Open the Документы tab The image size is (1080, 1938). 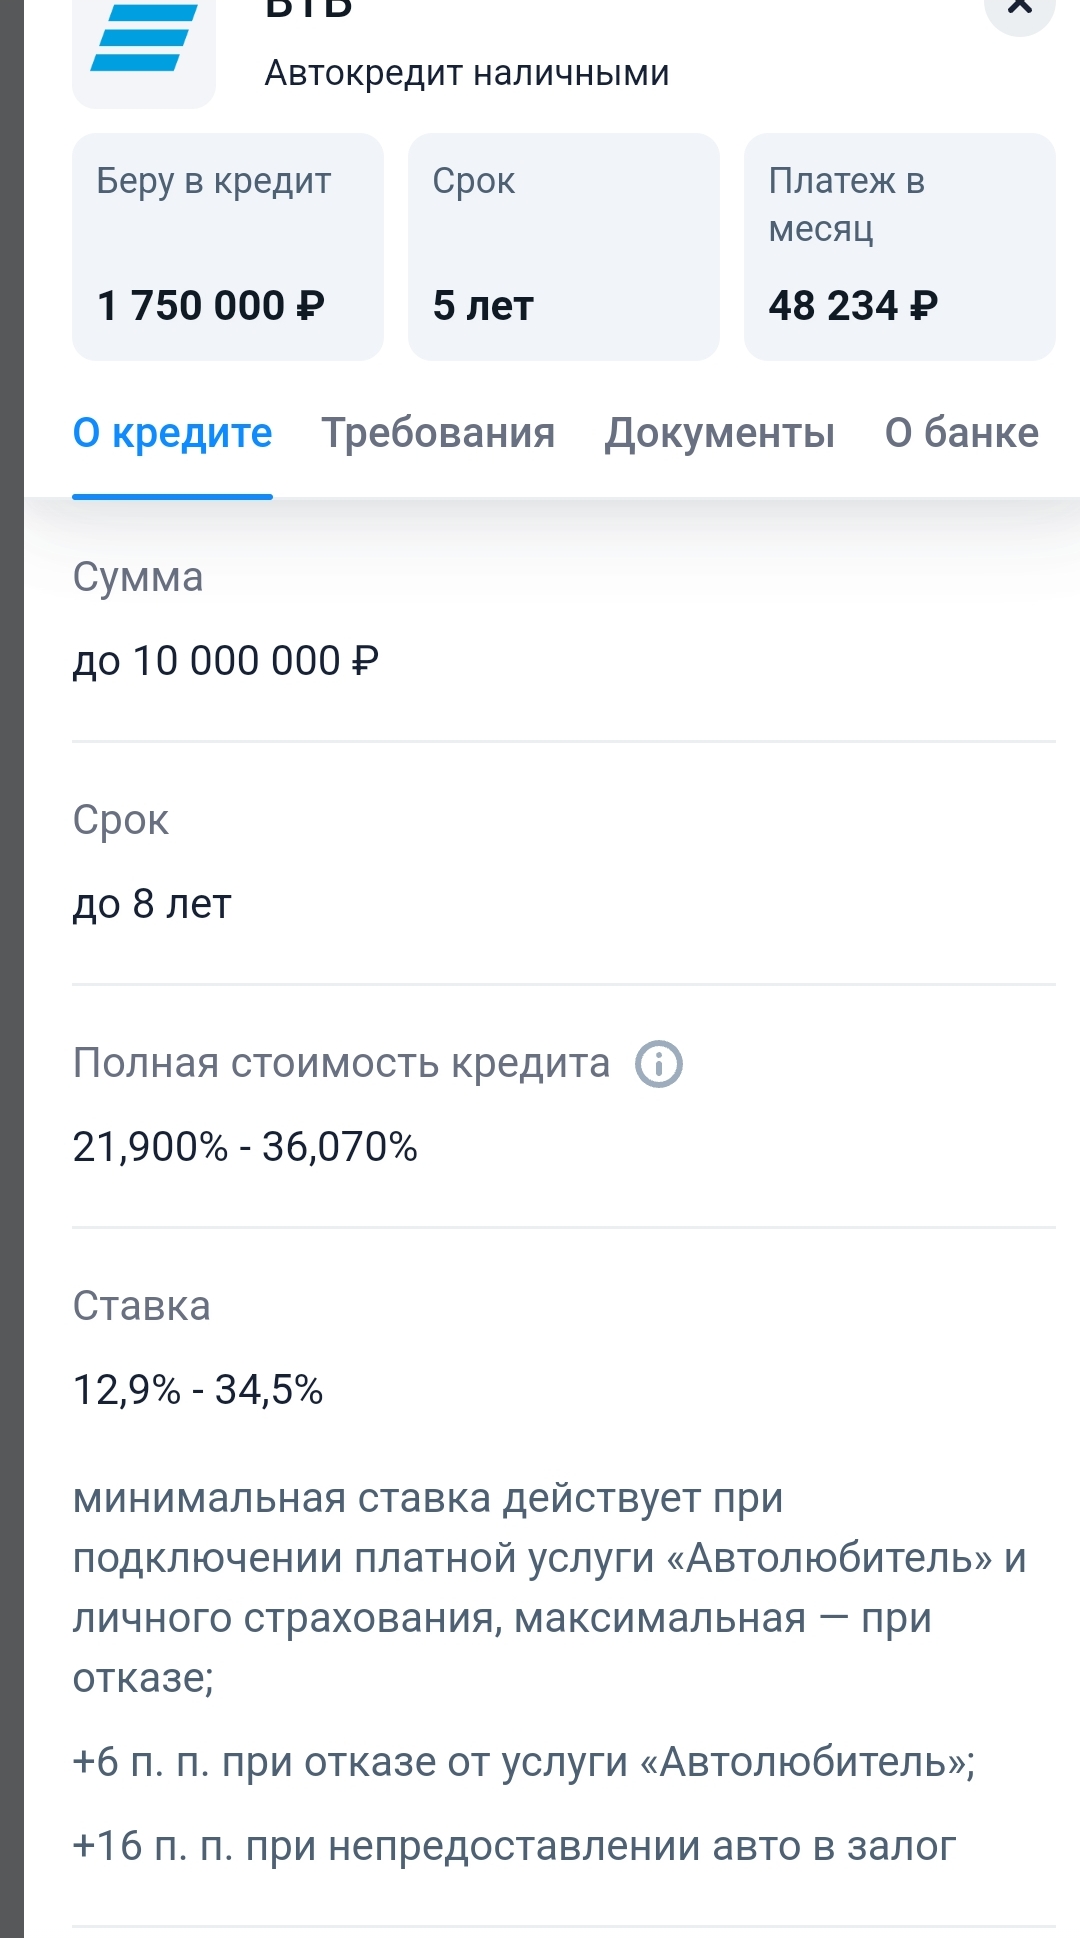tap(719, 434)
